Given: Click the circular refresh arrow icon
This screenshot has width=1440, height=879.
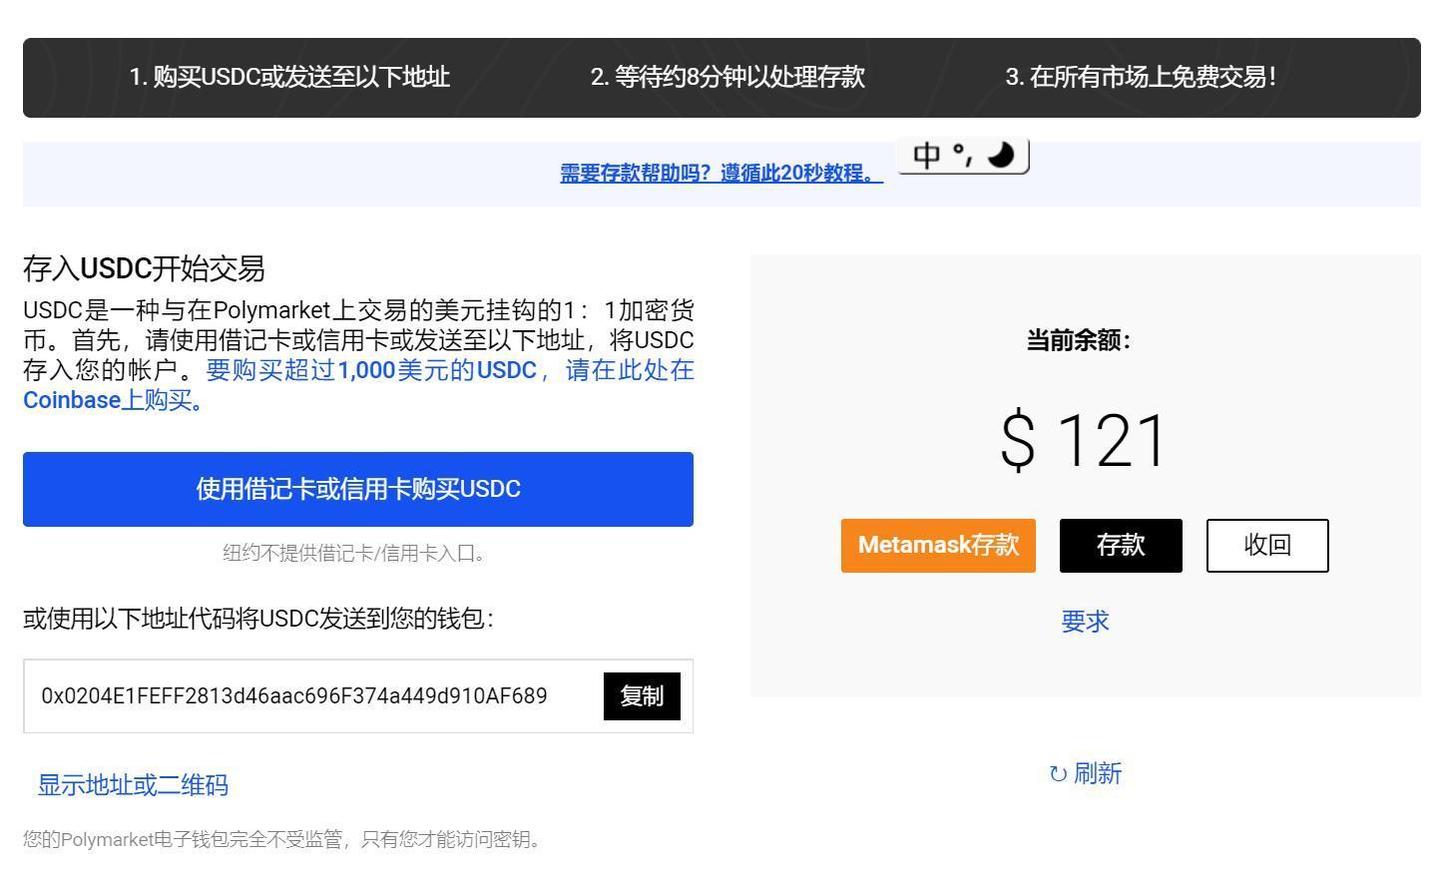Looking at the screenshot, I should coord(1057,773).
